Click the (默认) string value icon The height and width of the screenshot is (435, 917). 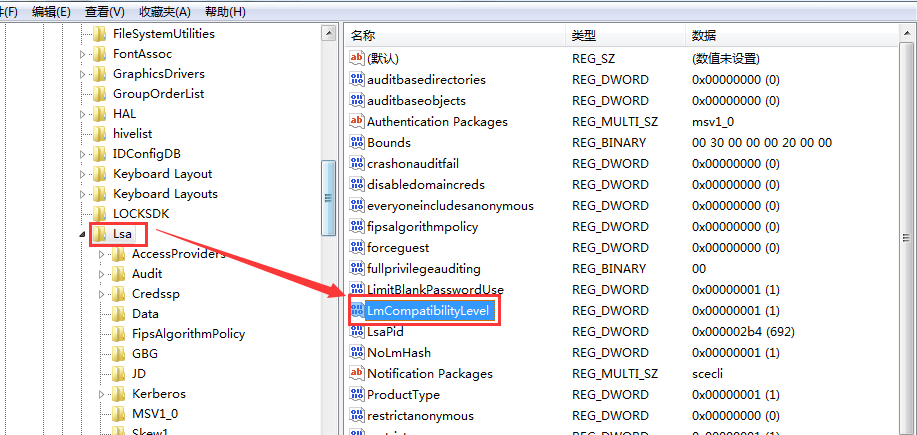357,58
